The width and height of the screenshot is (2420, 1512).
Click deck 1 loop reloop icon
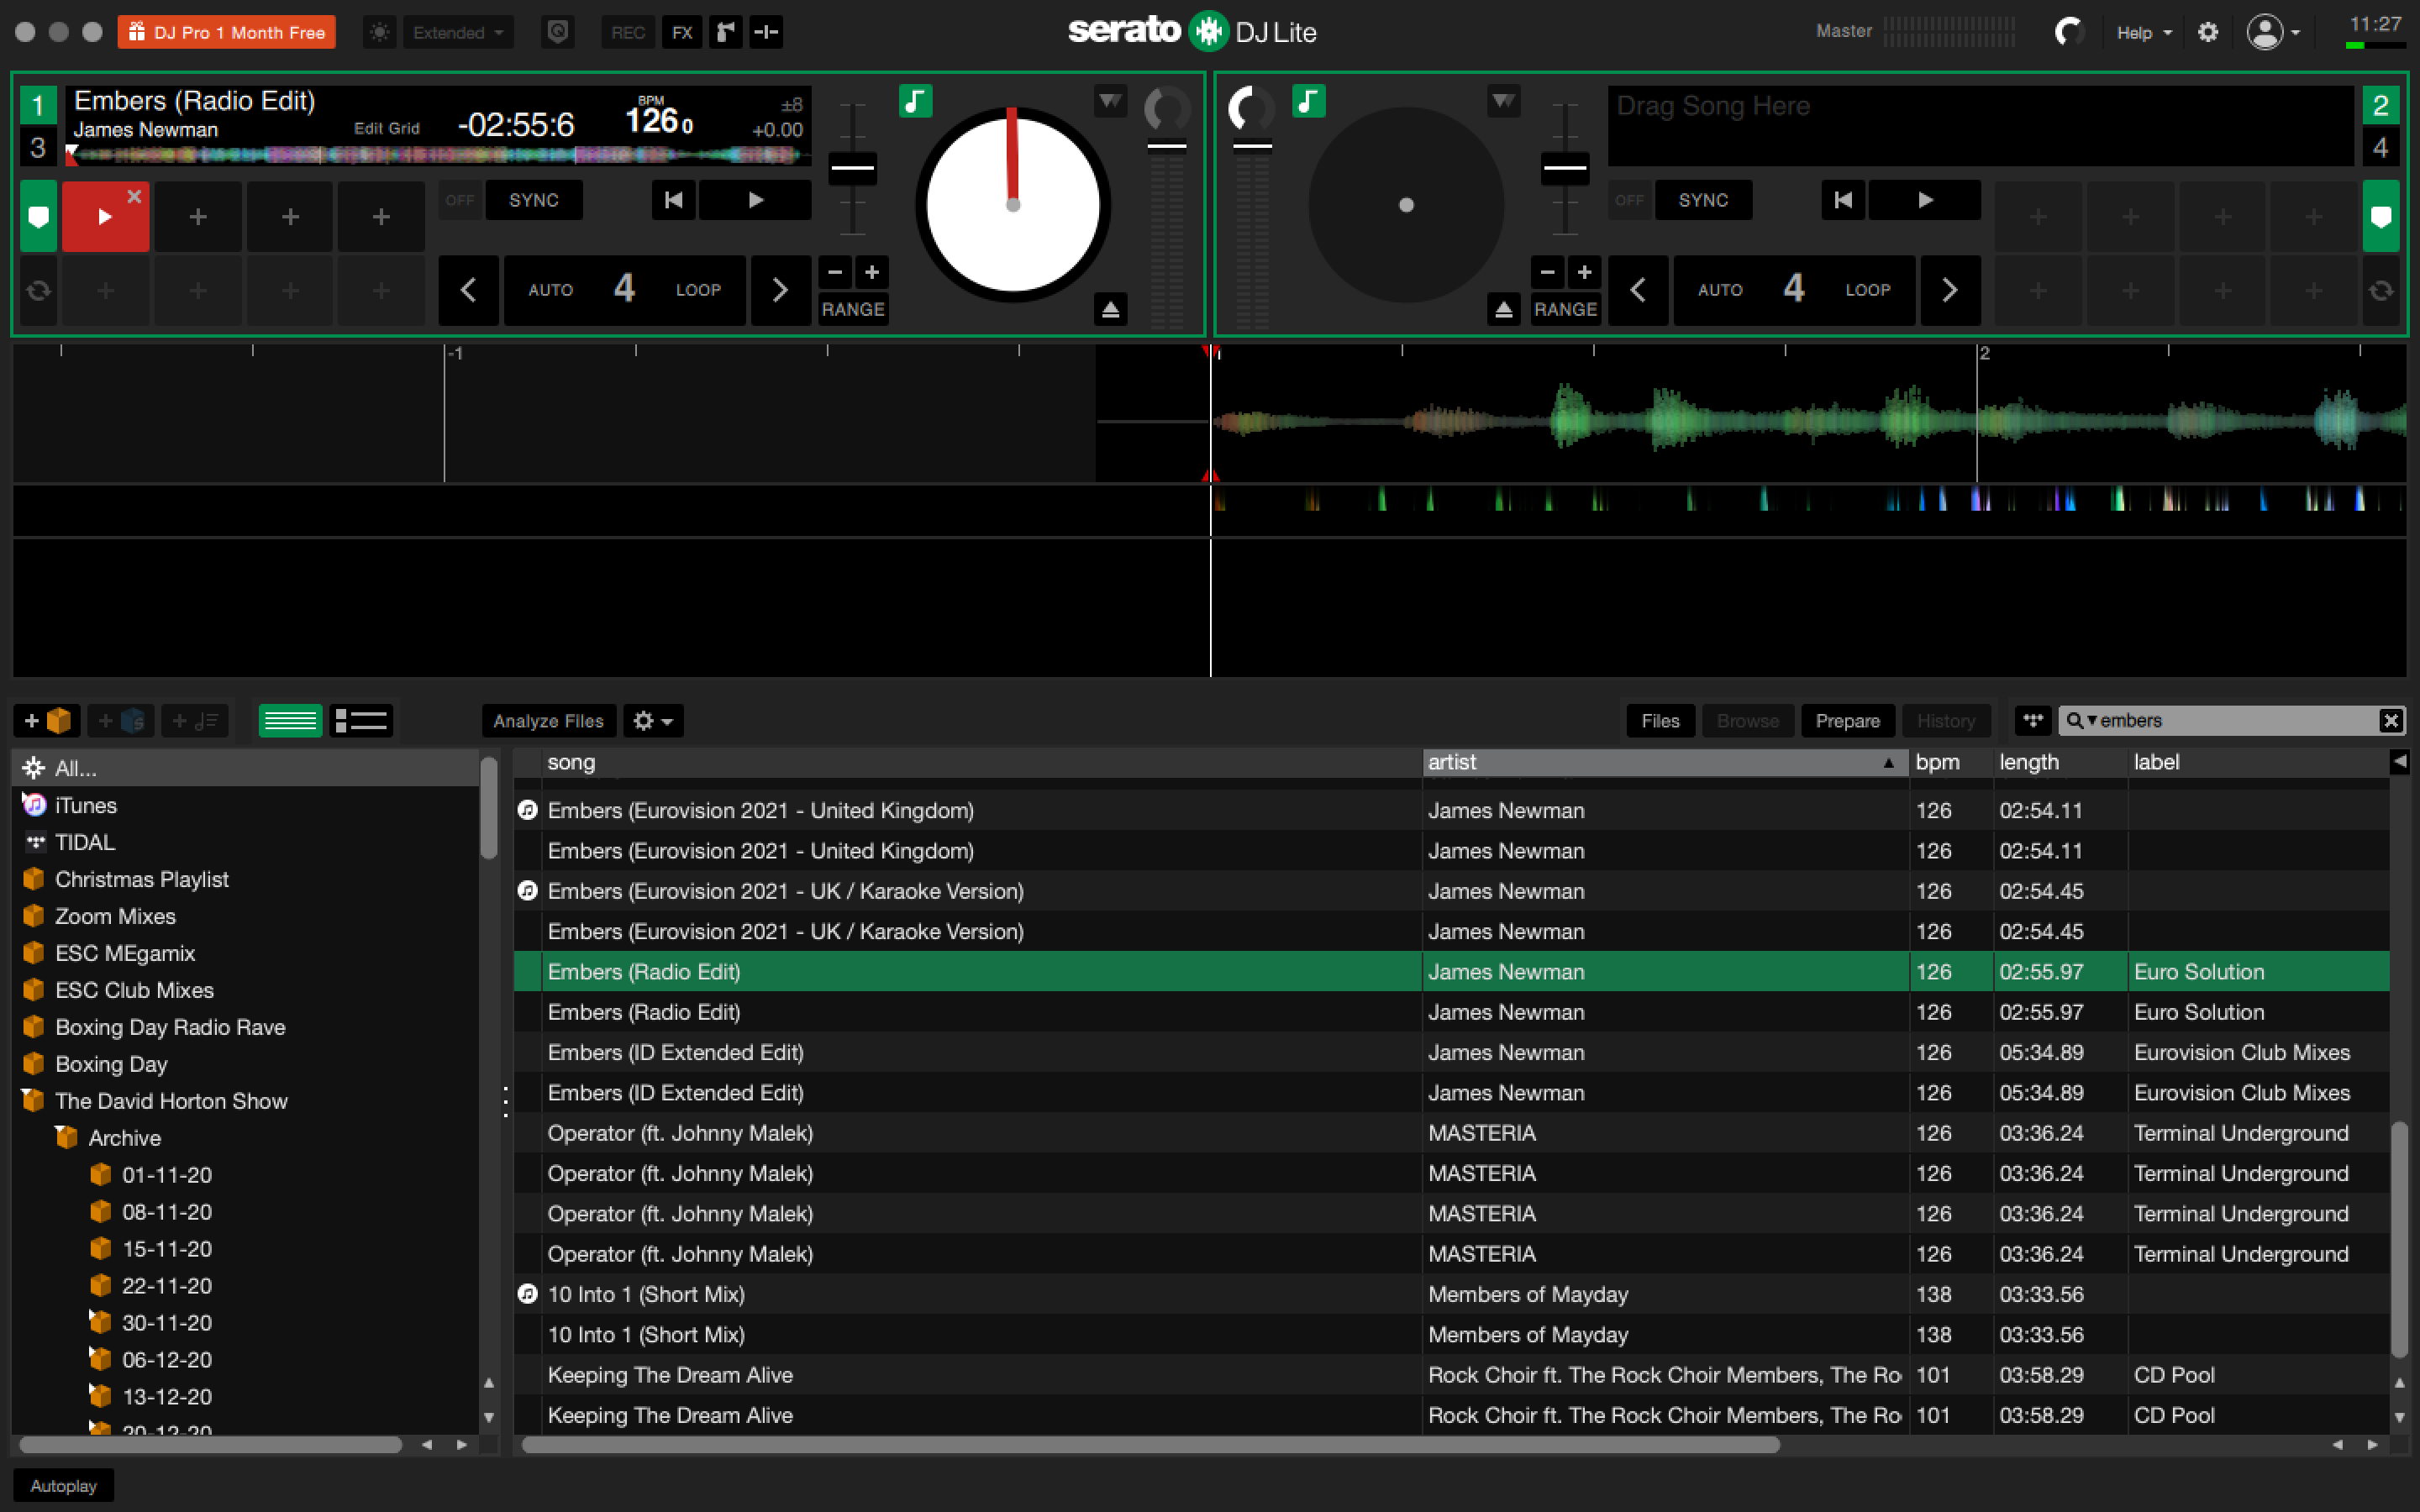point(38,290)
